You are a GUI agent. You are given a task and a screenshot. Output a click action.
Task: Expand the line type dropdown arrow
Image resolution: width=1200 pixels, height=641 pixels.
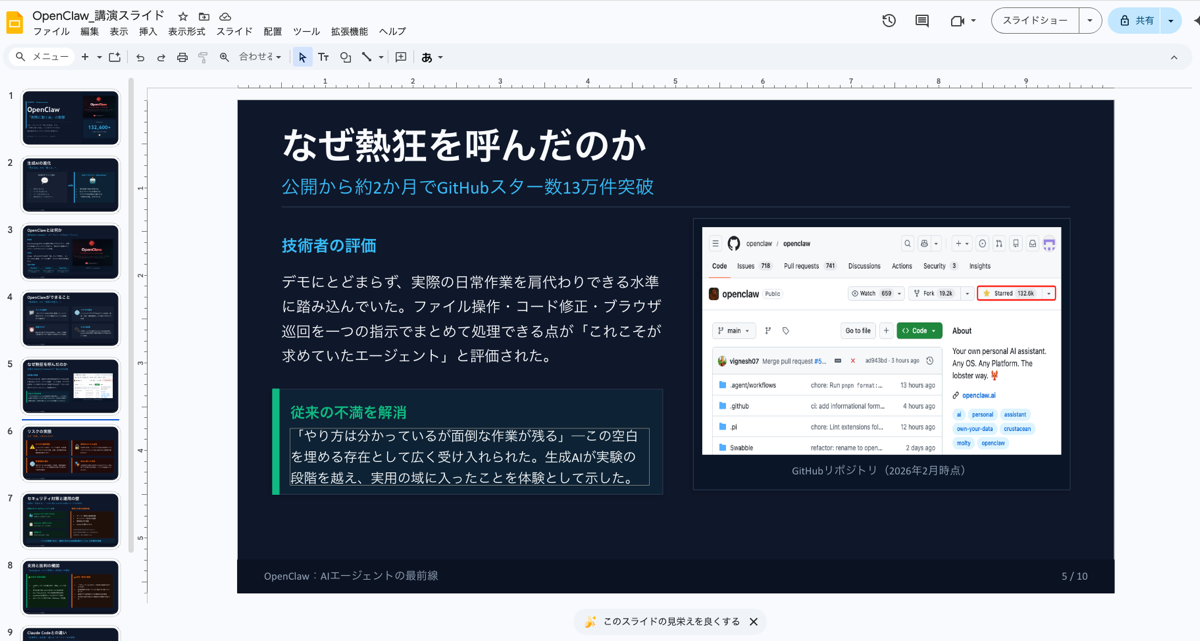pos(381,57)
